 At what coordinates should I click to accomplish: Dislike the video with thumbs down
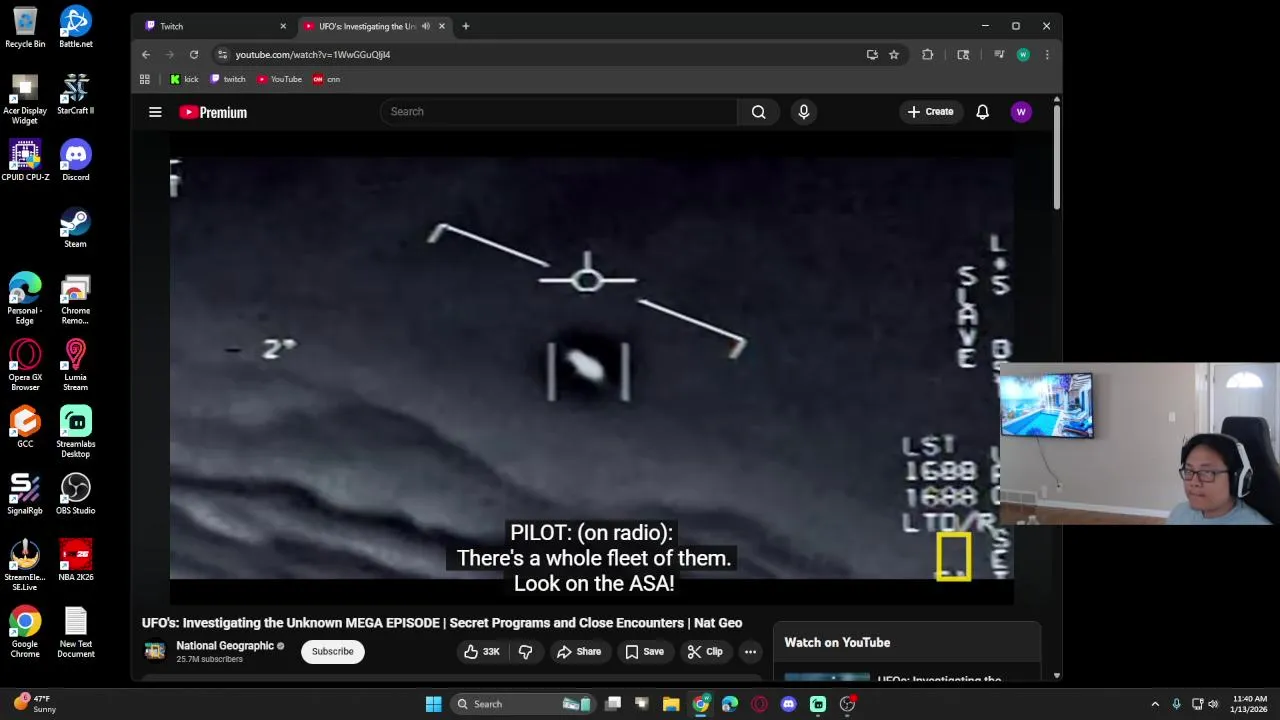(525, 651)
